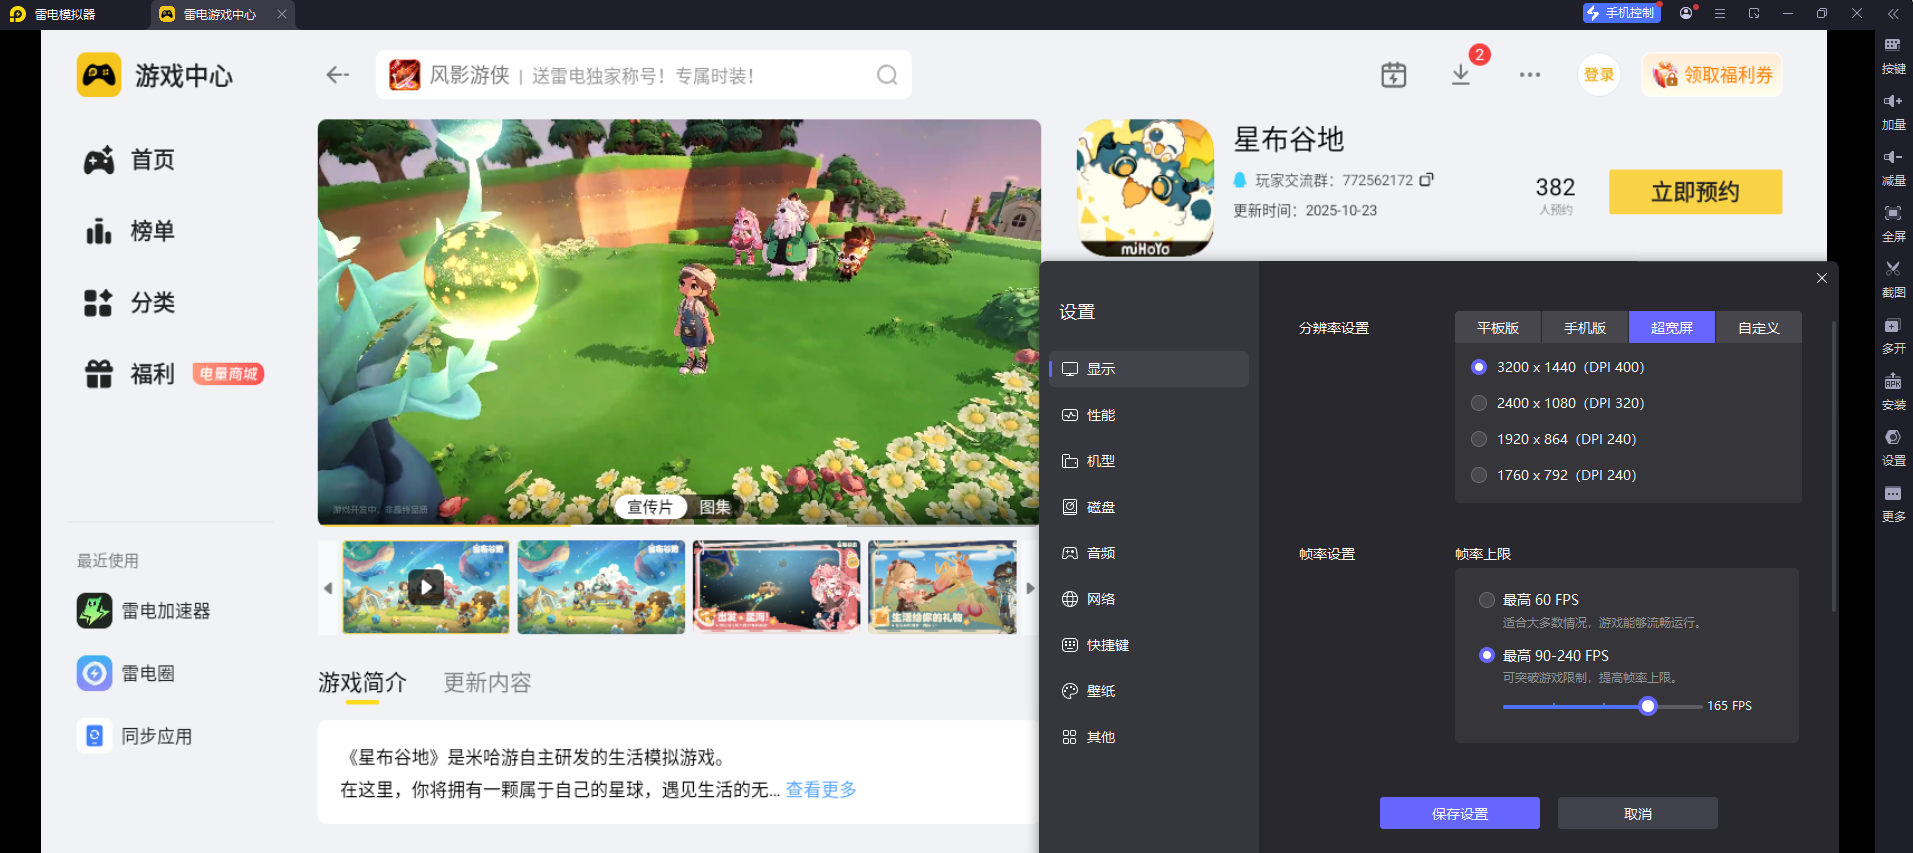Image resolution: width=1913 pixels, height=853 pixels.
Task: Open 磁盘 settings section
Action: click(x=1149, y=507)
